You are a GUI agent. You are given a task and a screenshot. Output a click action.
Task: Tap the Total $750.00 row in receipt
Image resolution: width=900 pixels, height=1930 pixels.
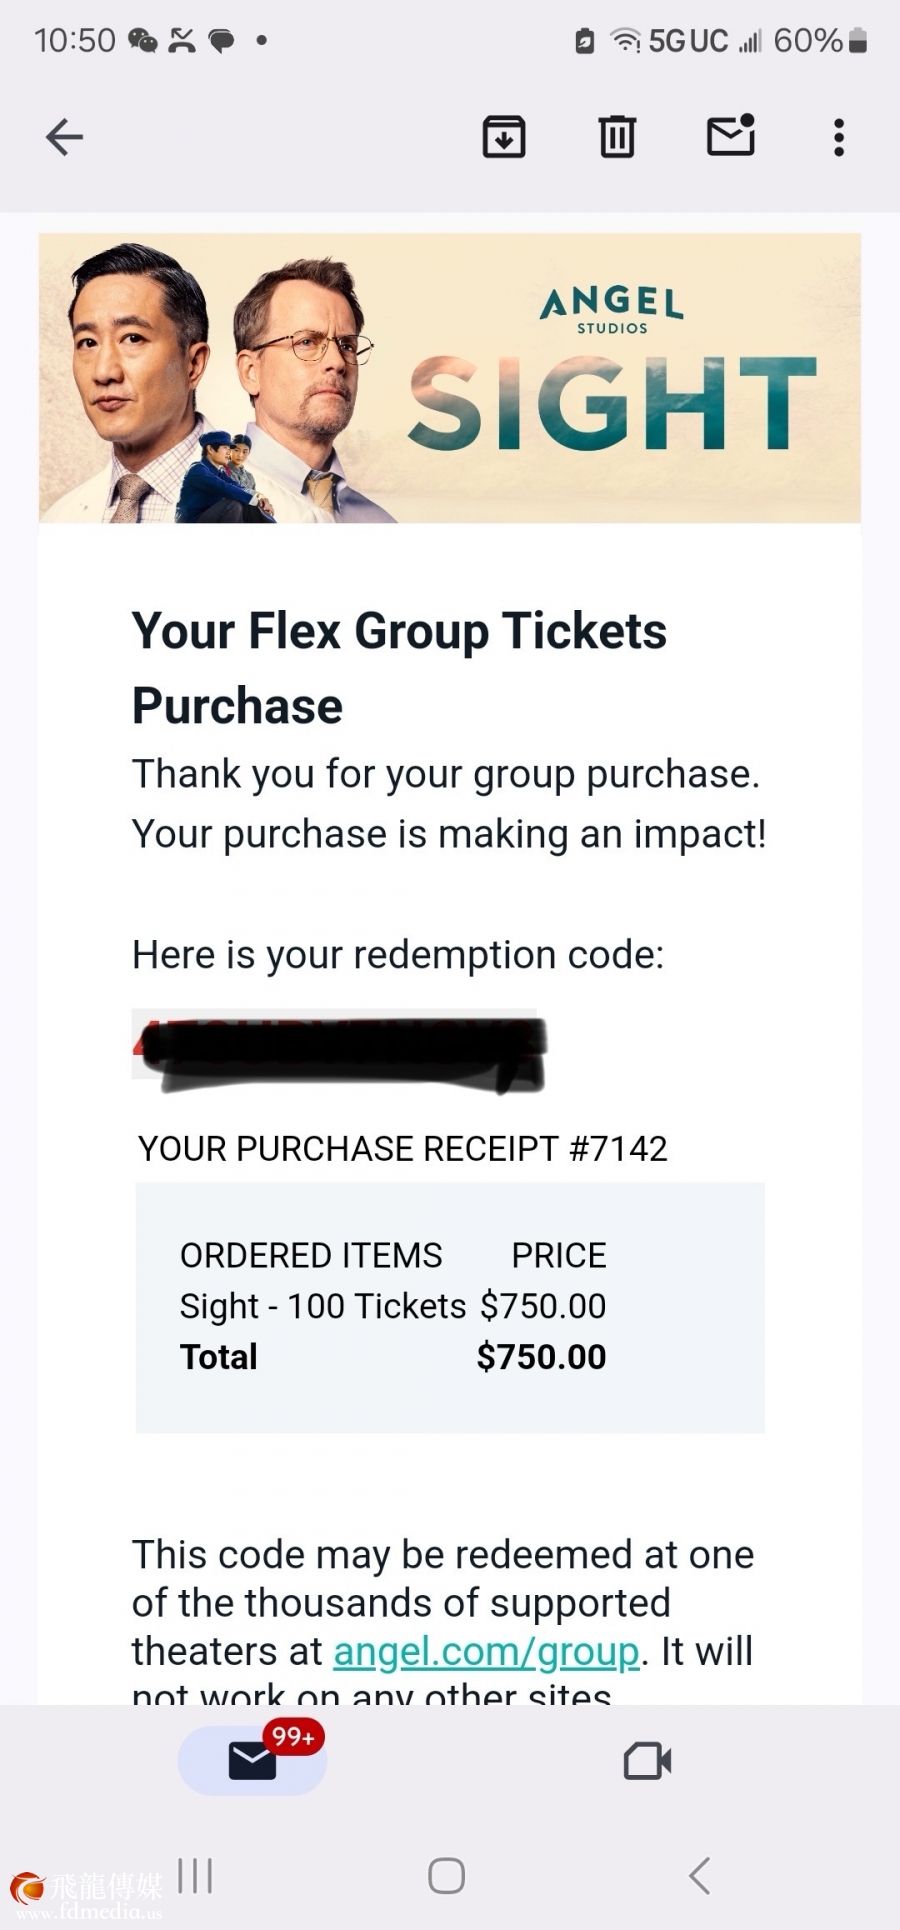pyautogui.click(x=392, y=1357)
